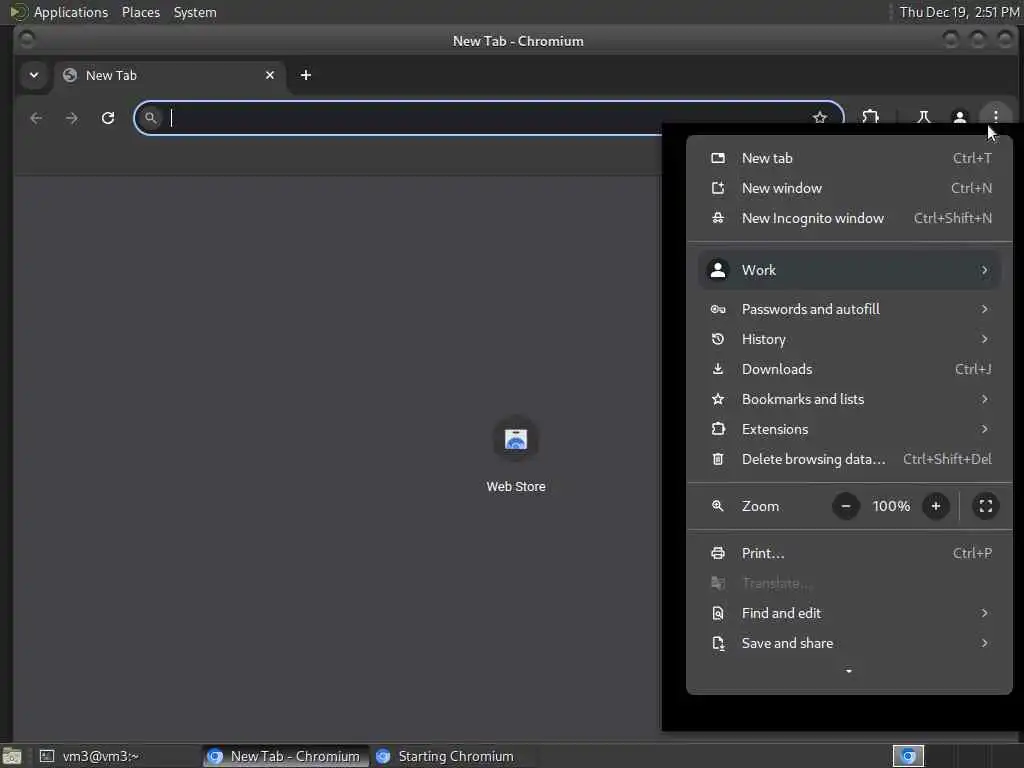Decrease zoom with the minus button
Screen dimensions: 1024x768
pos(846,506)
